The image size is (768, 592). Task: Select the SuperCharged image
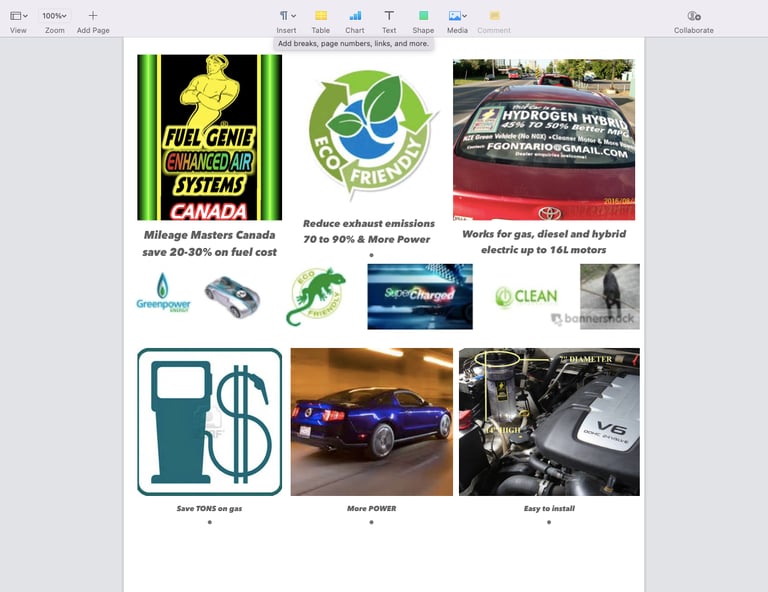420,297
